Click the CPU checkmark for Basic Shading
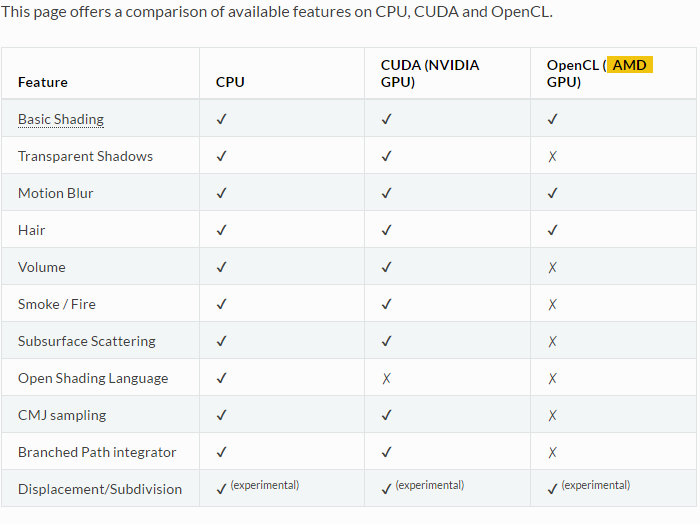 click(221, 120)
